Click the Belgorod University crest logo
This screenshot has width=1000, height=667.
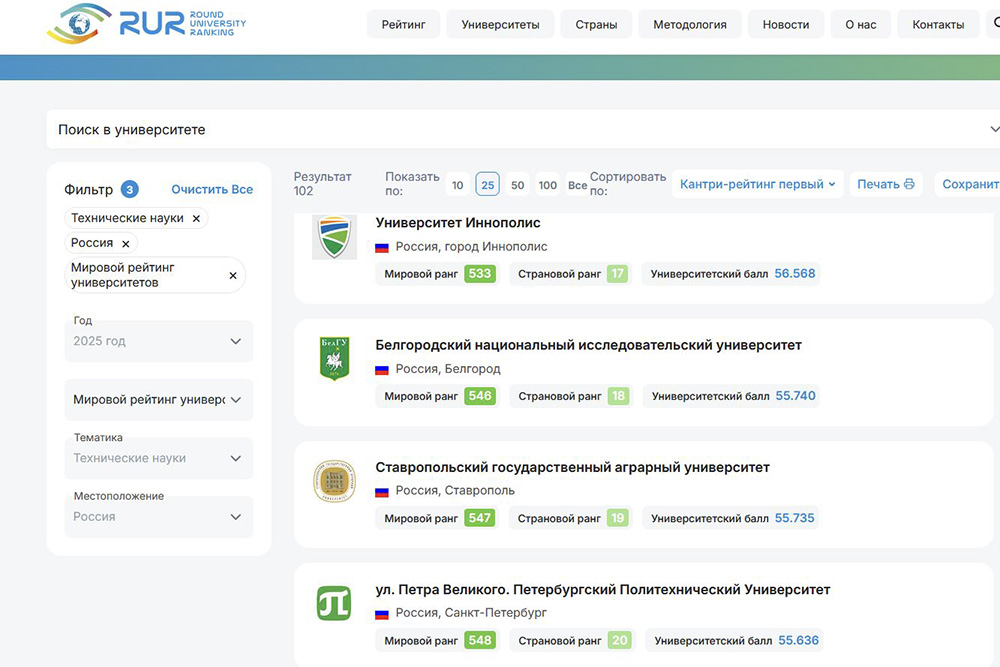334,360
